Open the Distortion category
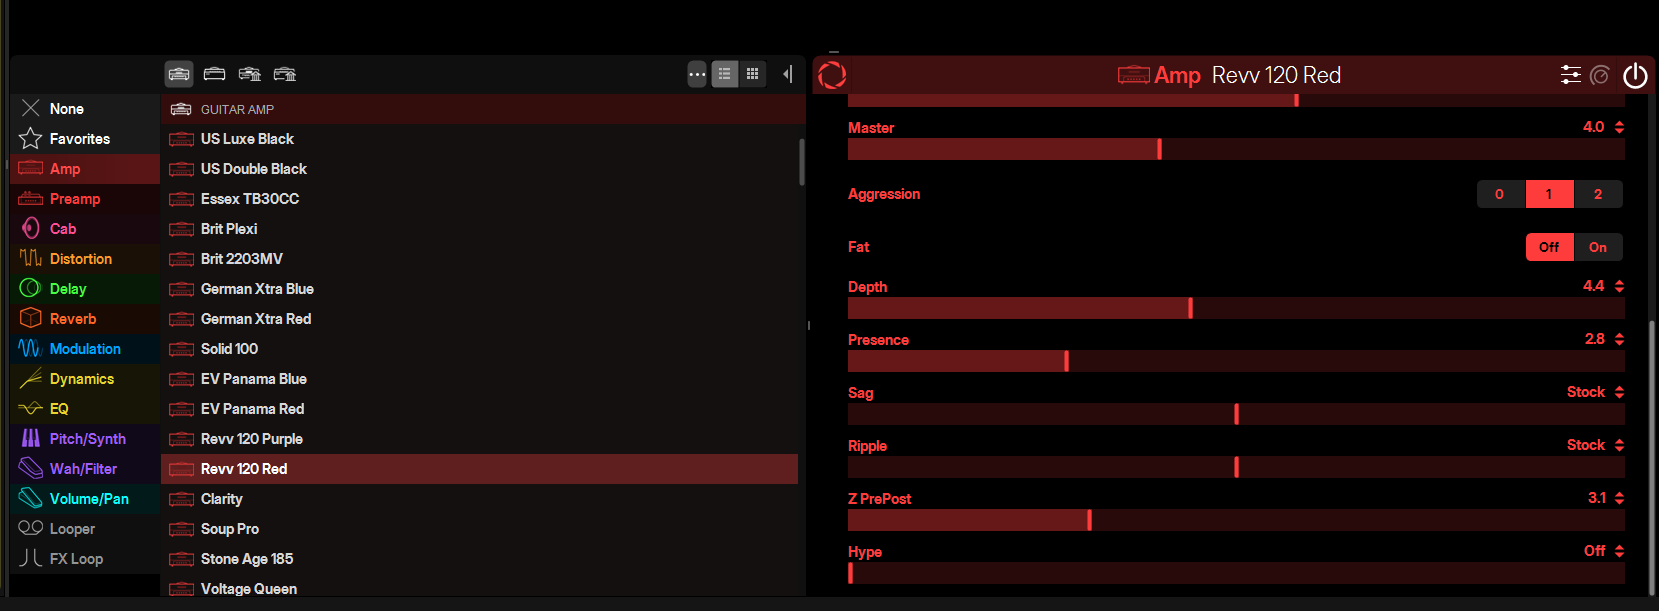 coord(81,259)
